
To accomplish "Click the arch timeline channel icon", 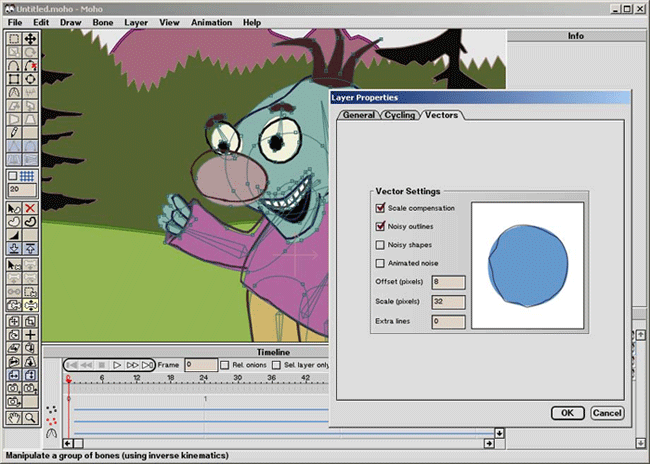I will pos(51,433).
